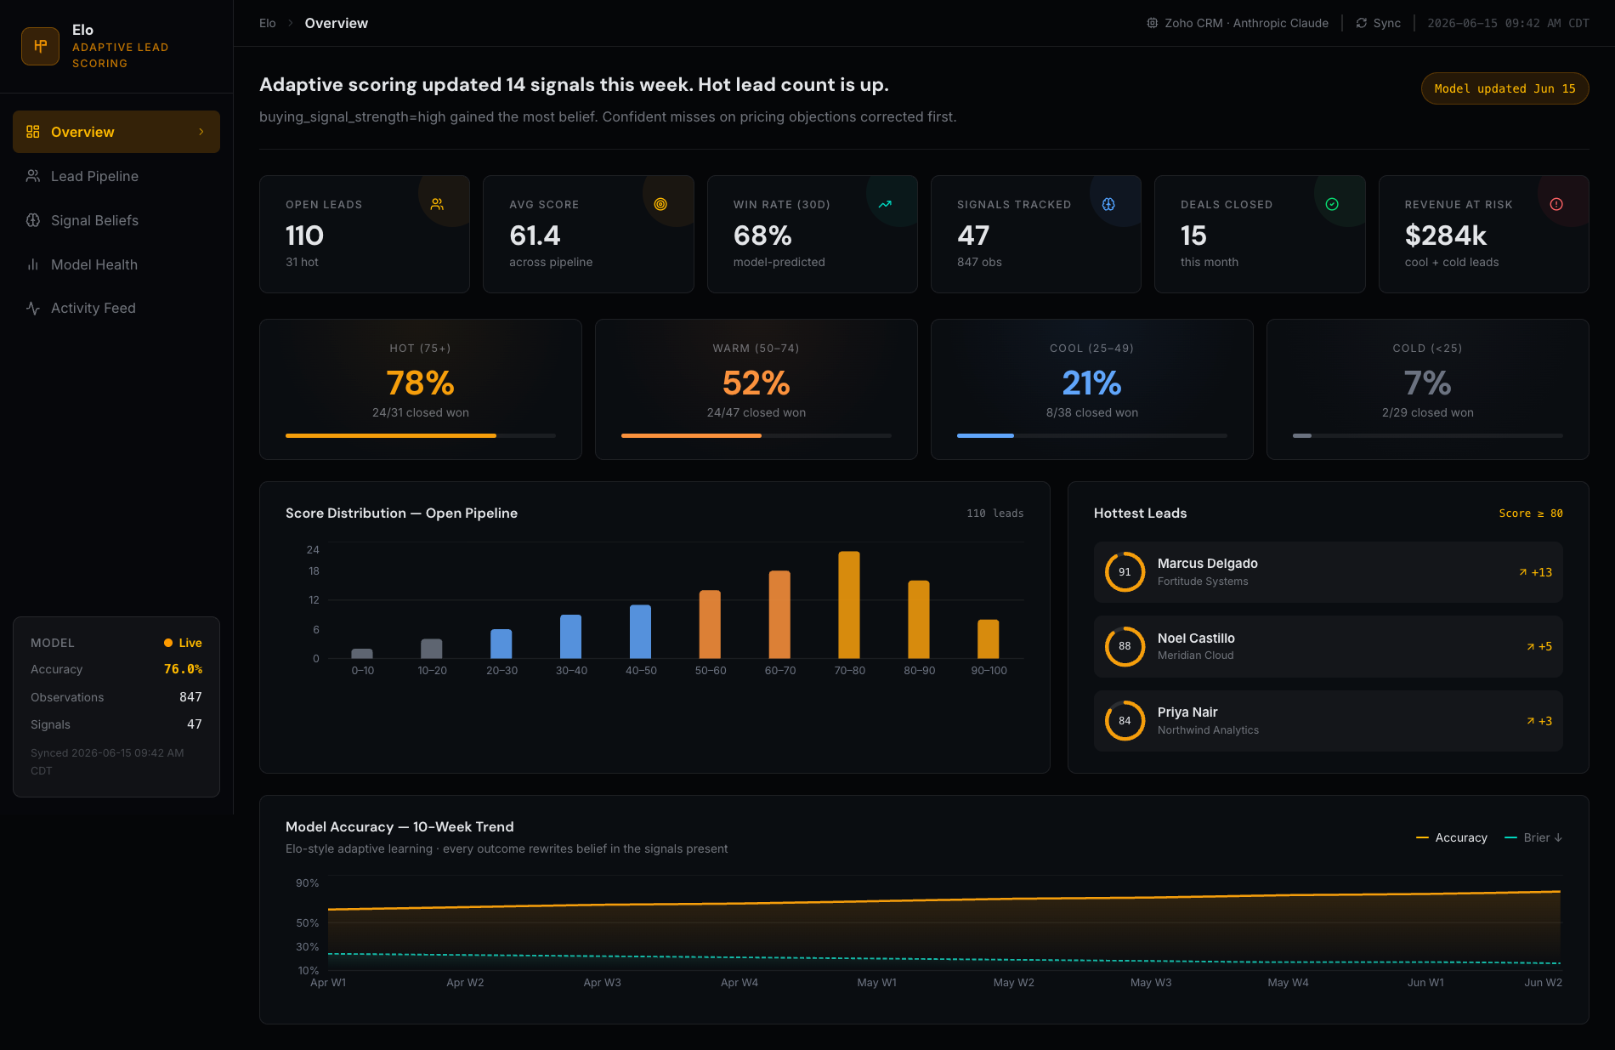1615x1050 pixels.
Task: Click the Warm 52% progress bar
Action: tap(756, 436)
